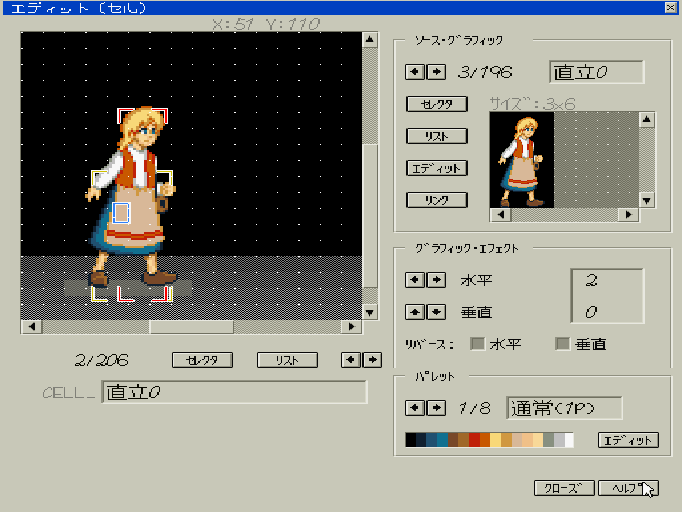Viewport: 682px width, 512px height.
Task: Click the next source graphic arrow beside 3/196
Action: tap(426, 72)
